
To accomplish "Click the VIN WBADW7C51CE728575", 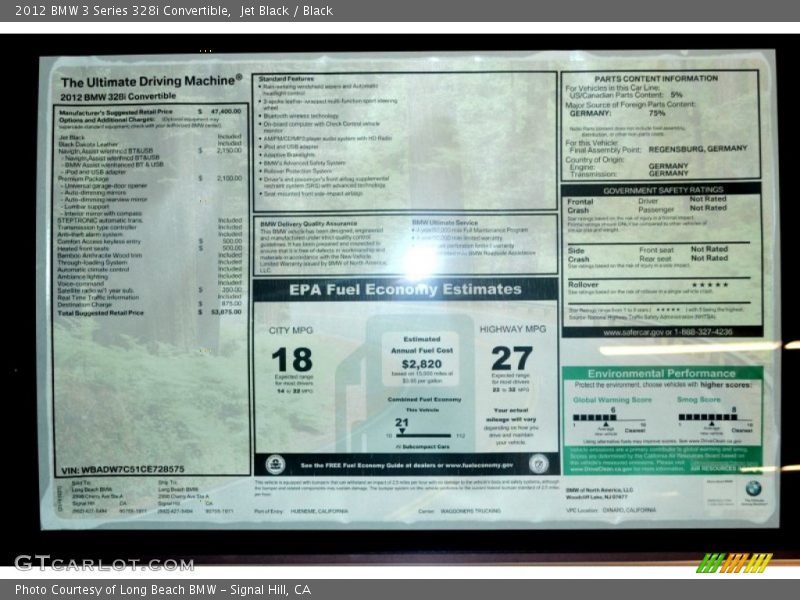I will (x=122, y=469).
